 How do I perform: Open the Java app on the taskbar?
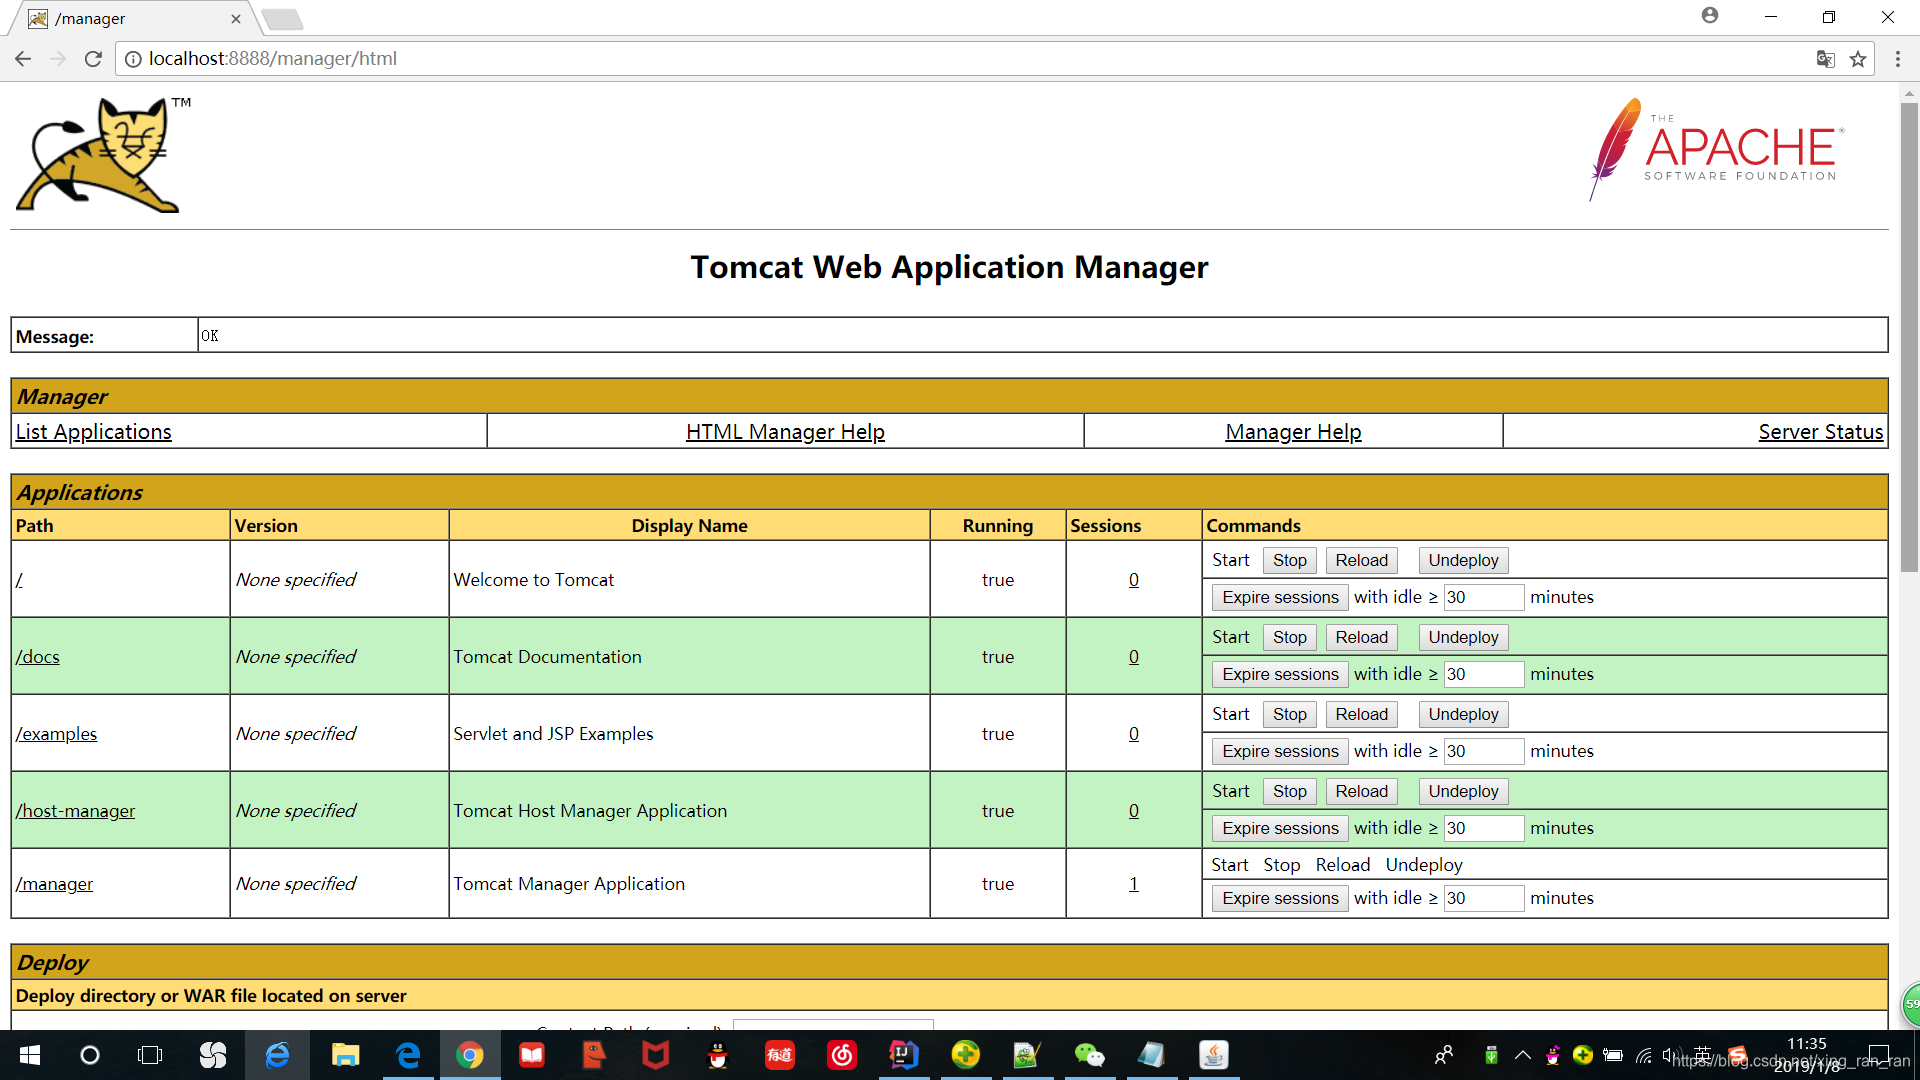[x=1213, y=1055]
